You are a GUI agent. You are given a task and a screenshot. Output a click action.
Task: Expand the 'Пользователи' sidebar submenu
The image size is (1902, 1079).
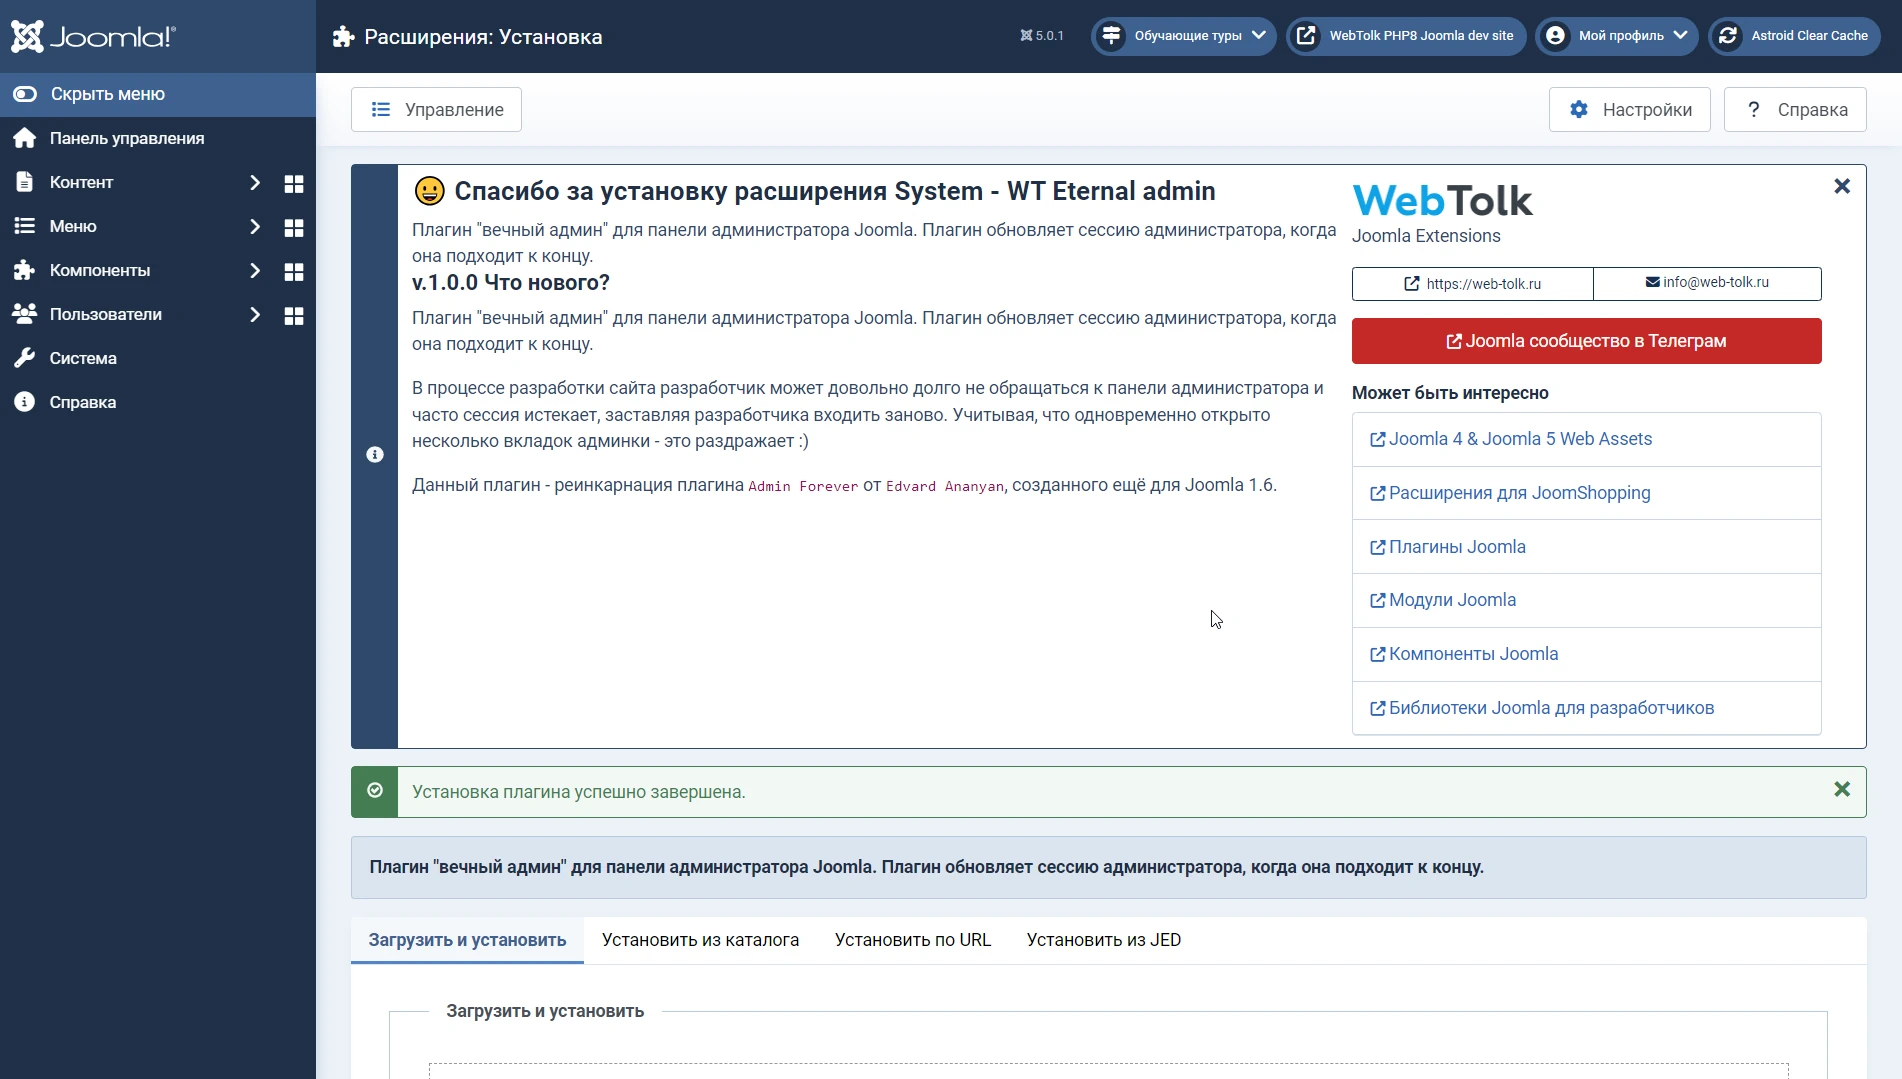click(x=255, y=314)
